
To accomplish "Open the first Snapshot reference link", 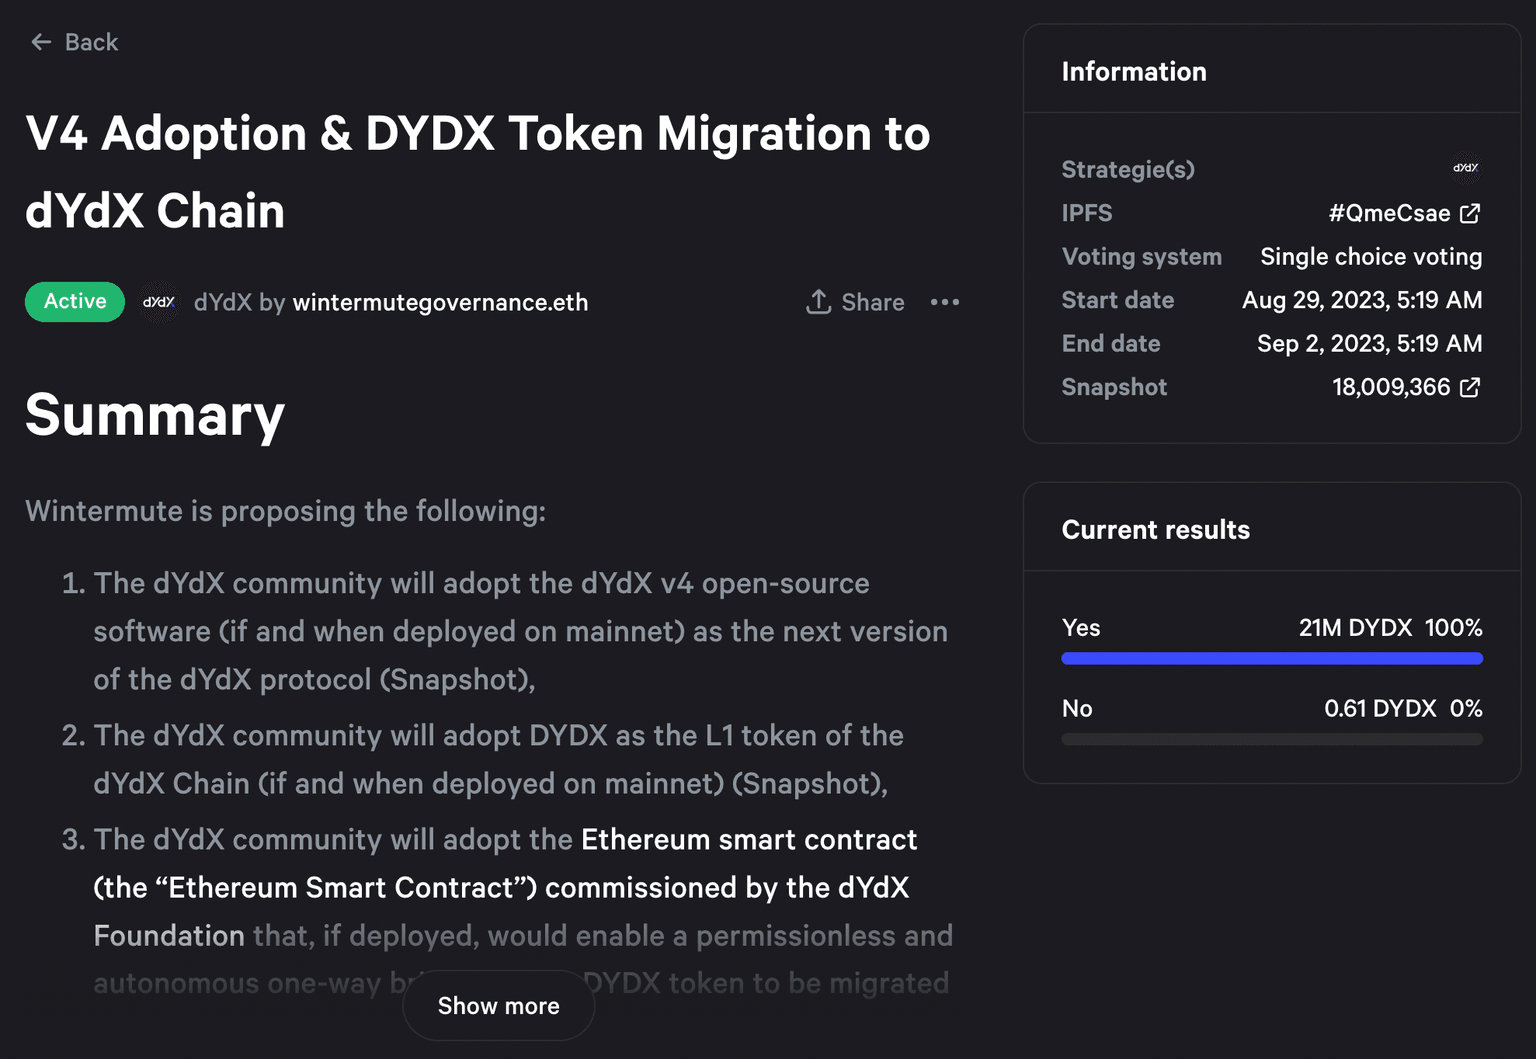I will (455, 679).
